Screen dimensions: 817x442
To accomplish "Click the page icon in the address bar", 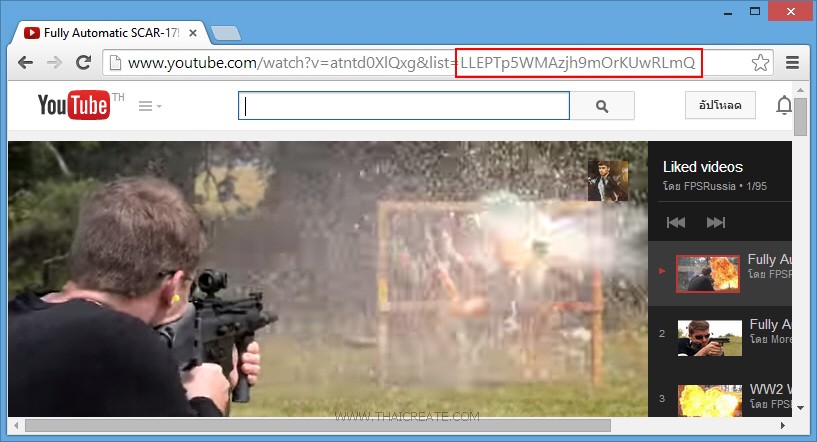I will [115, 63].
